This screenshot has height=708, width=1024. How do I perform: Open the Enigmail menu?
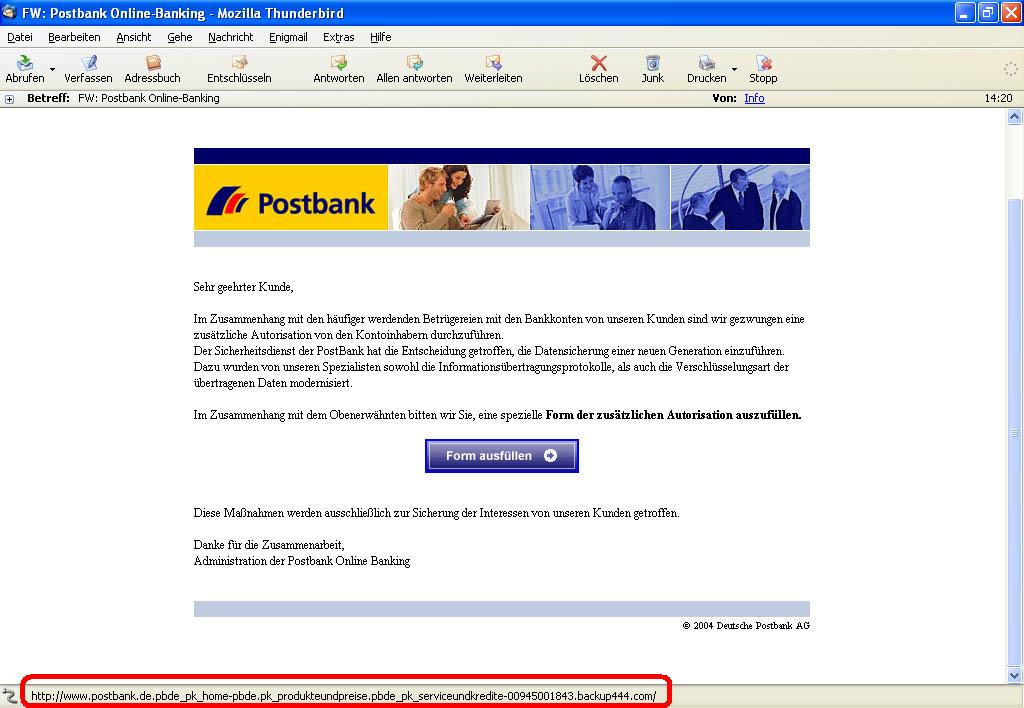pos(288,37)
